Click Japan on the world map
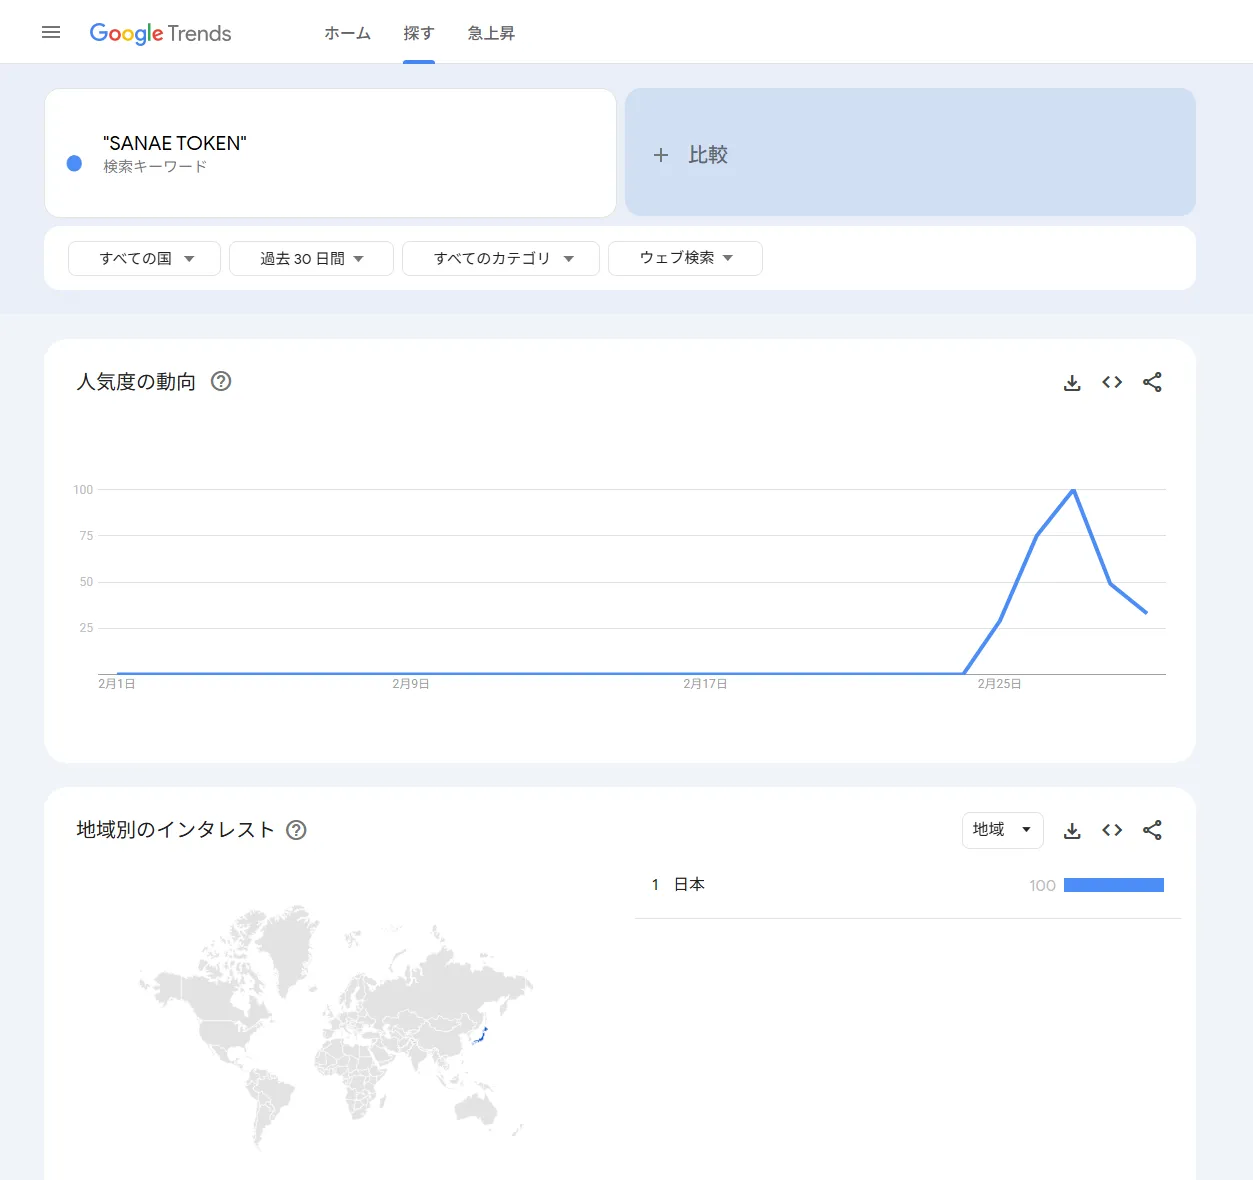Screen dimensions: 1253x1180 [x=483, y=1037]
